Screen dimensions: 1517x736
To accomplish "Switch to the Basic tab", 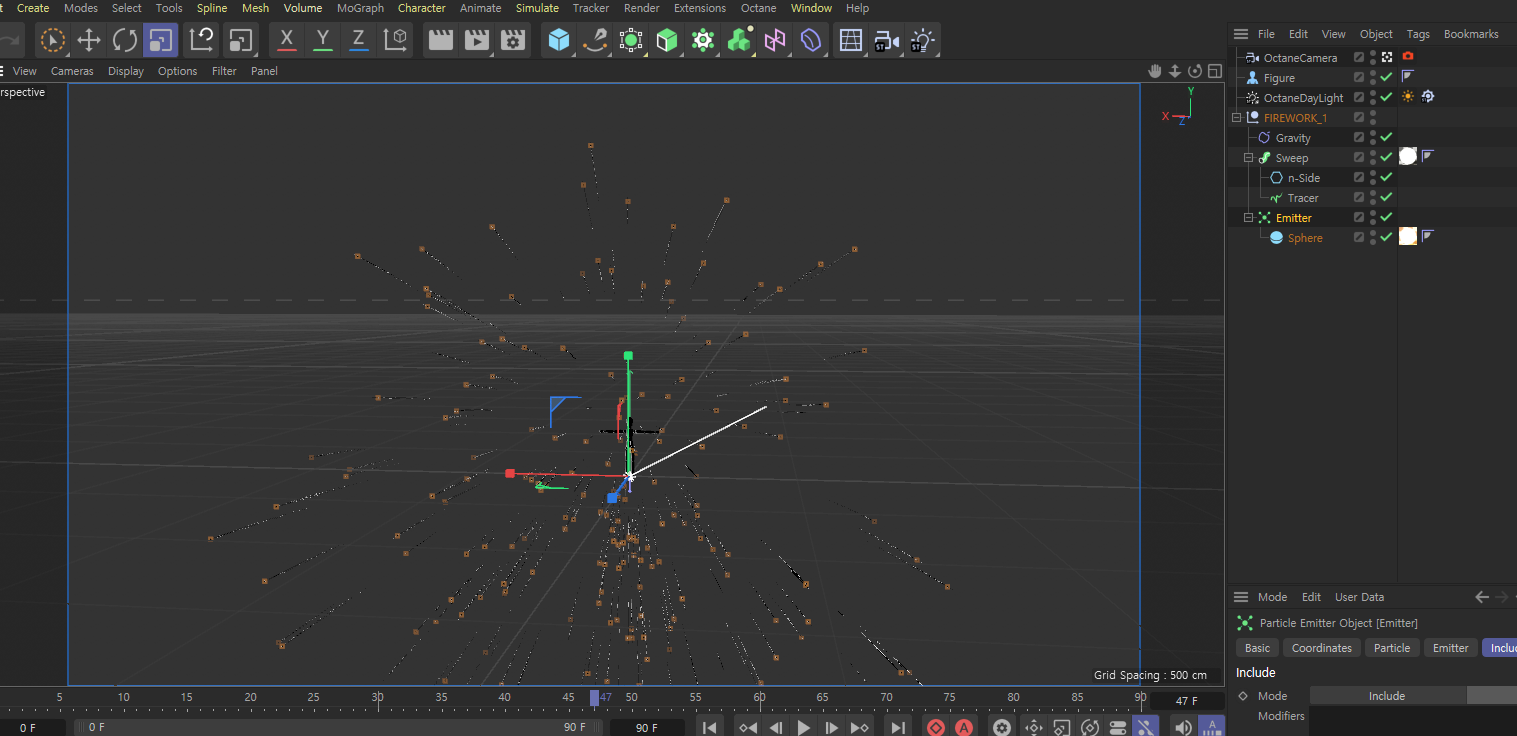I will pos(1258,648).
